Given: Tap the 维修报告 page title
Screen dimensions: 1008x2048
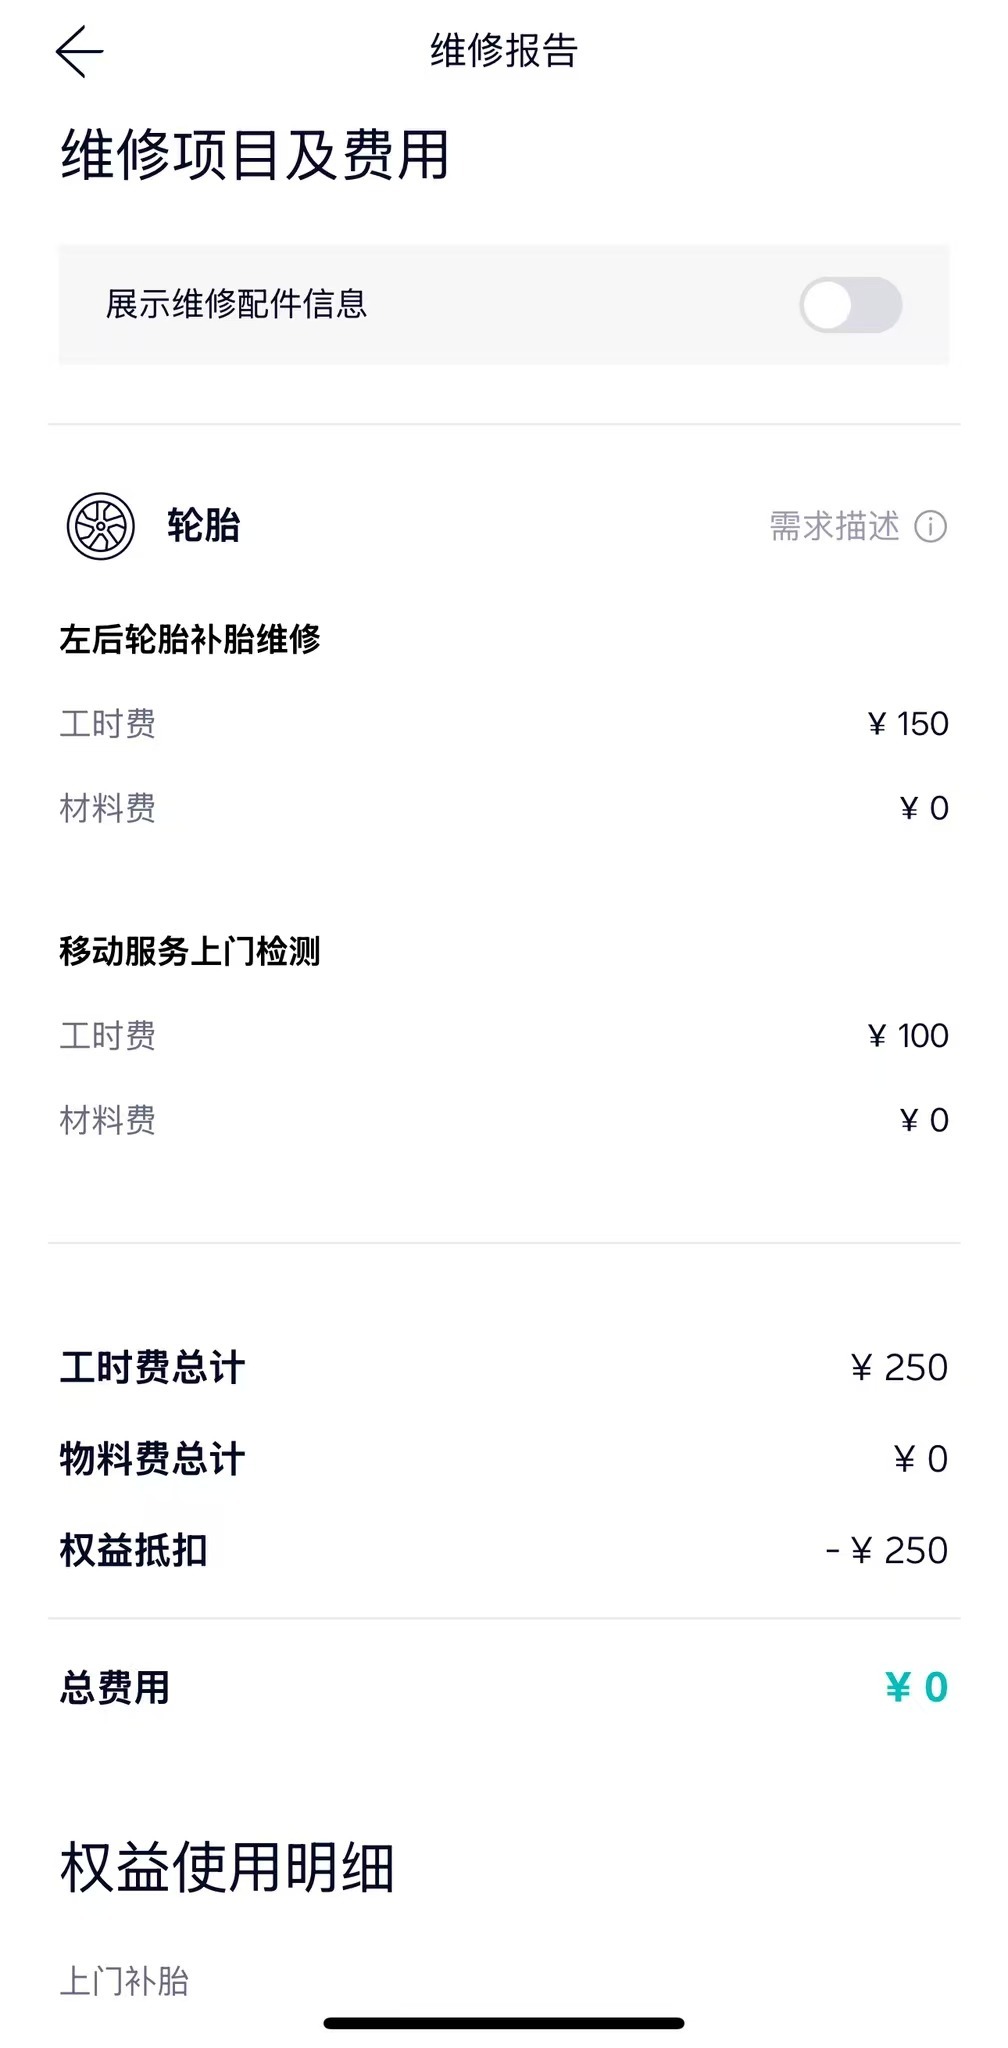Looking at the screenshot, I should point(504,51).
